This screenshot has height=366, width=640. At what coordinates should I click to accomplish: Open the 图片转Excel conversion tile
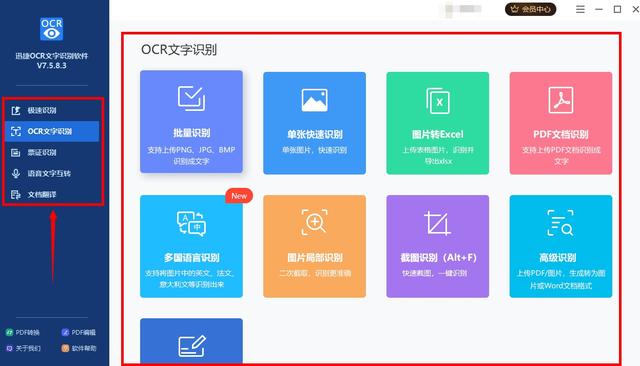point(438,123)
